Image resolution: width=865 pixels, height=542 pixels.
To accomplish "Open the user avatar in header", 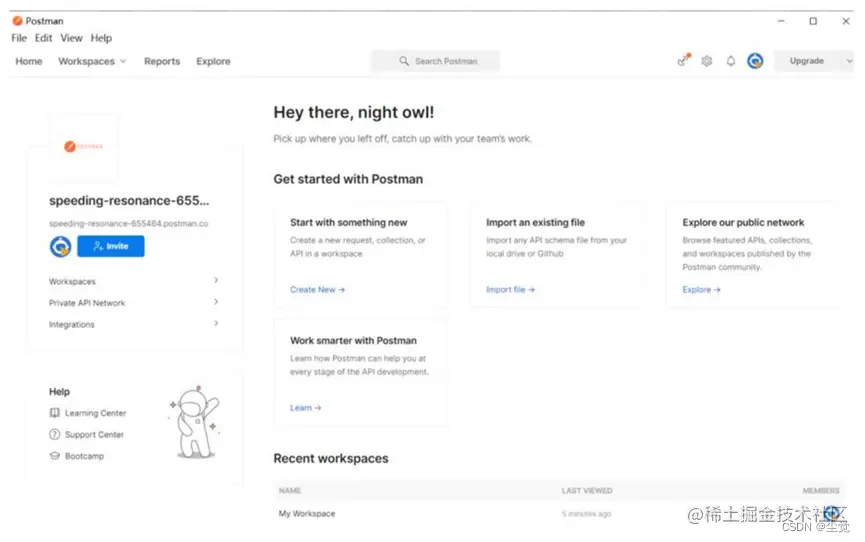I will pyautogui.click(x=755, y=61).
